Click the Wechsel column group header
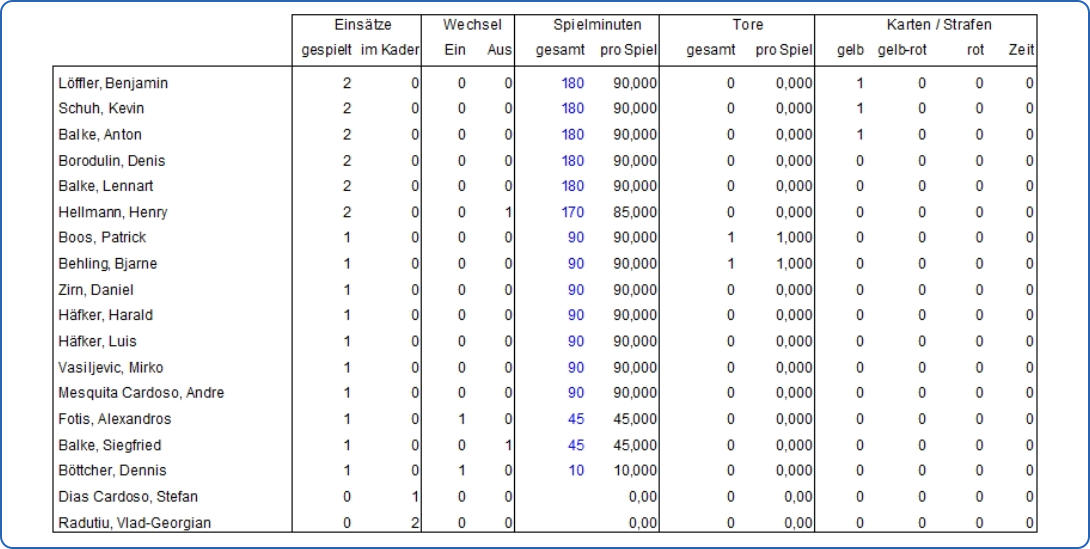 click(x=473, y=25)
